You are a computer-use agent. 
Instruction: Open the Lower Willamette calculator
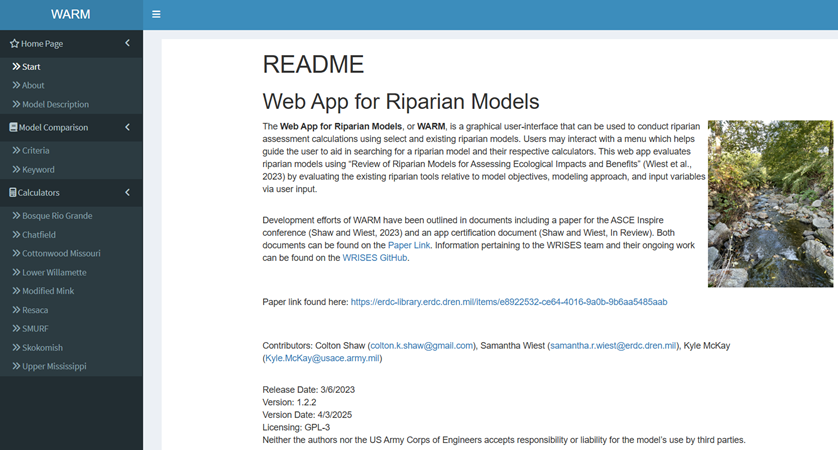pyautogui.click(x=71, y=272)
